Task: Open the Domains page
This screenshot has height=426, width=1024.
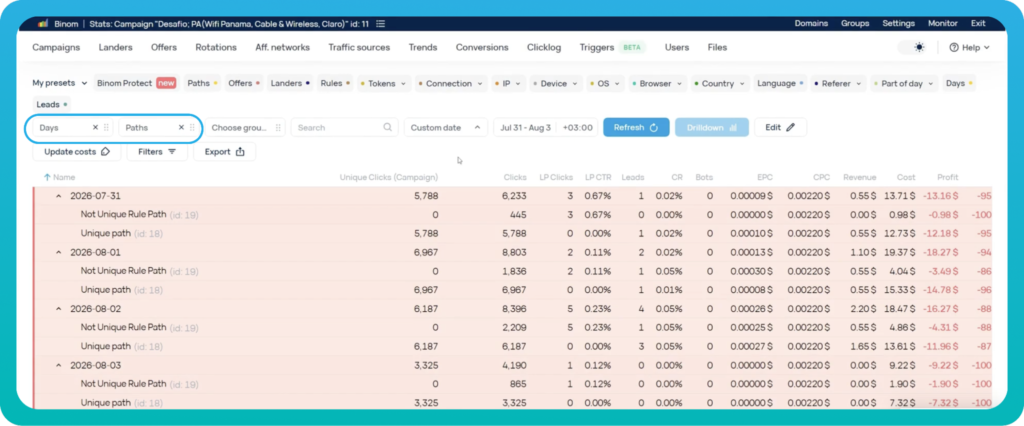Action: tap(811, 24)
